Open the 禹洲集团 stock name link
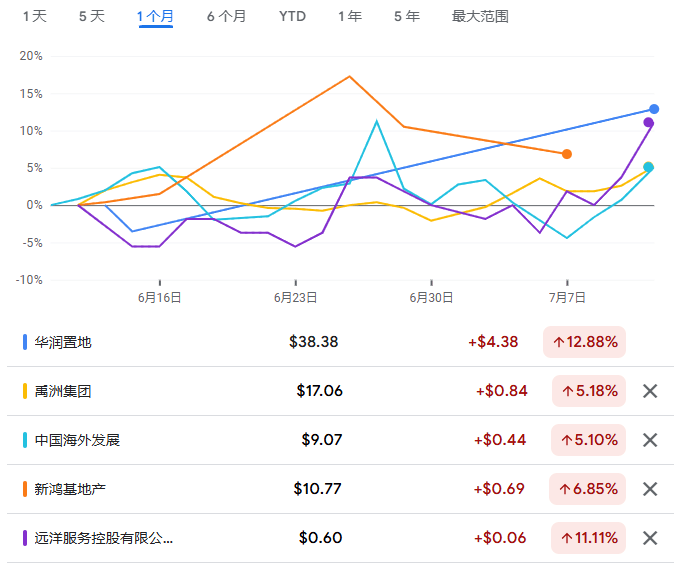This screenshot has height=572, width=693. pyautogui.click(x=63, y=391)
